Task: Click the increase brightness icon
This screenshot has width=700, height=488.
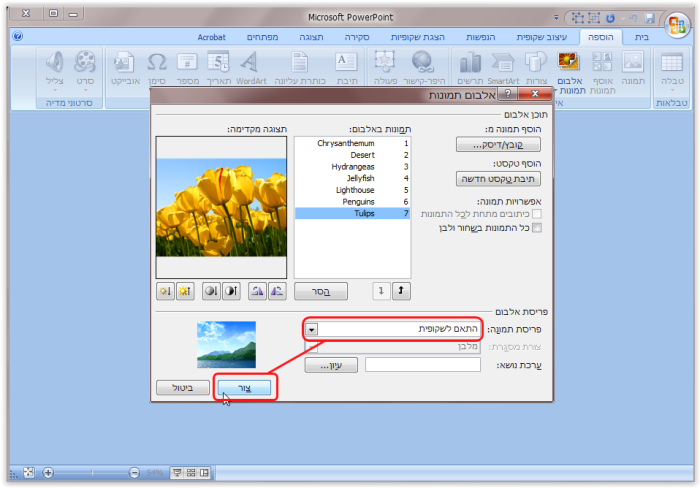Action: point(186,291)
